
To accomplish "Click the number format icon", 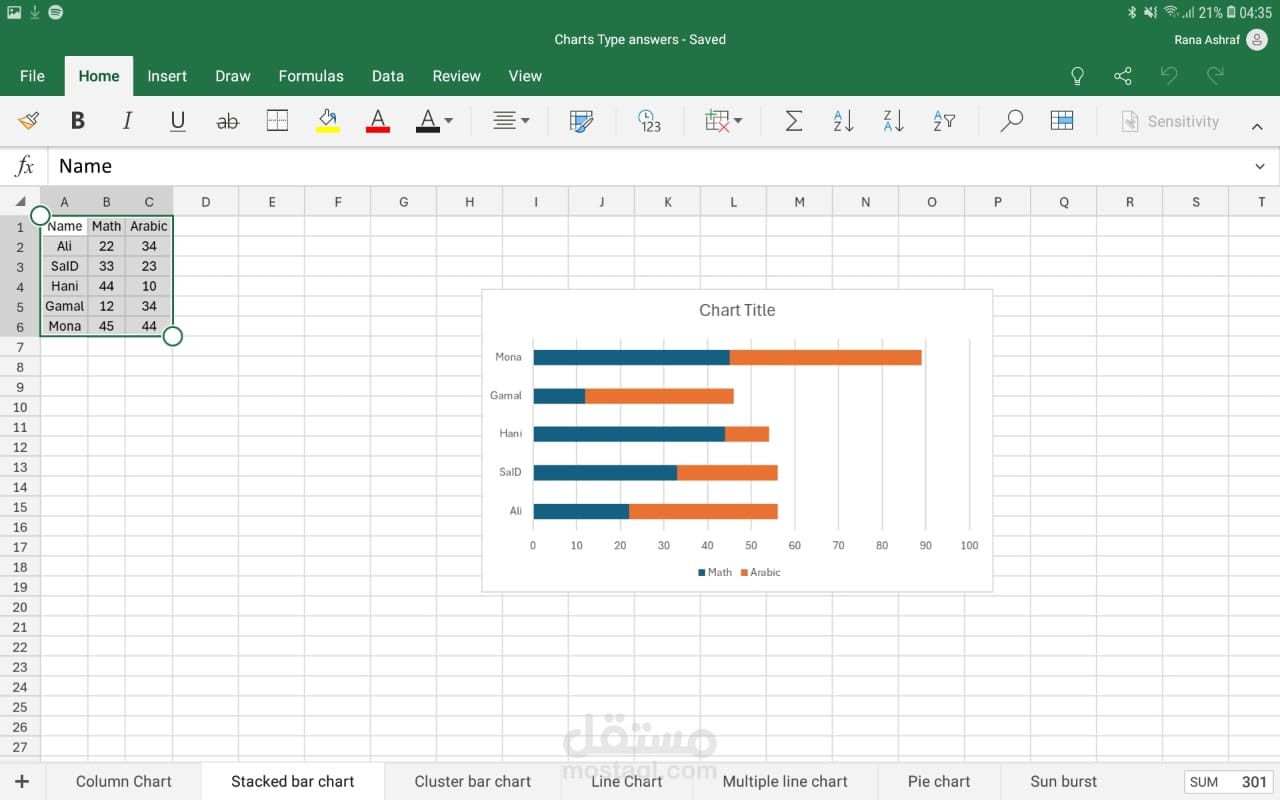I will (649, 122).
